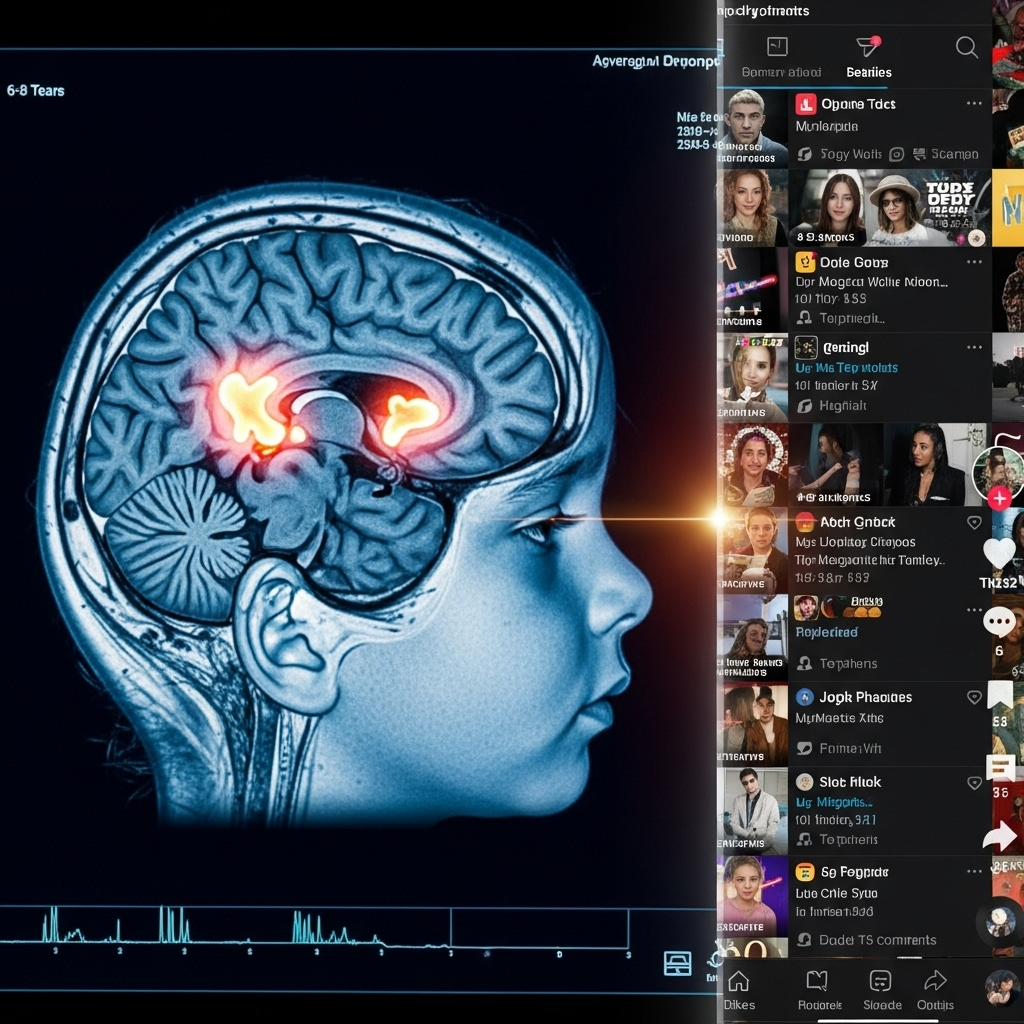Open the Rotorek icon in bottom navigation
This screenshot has width=1024, height=1024.
817,980
